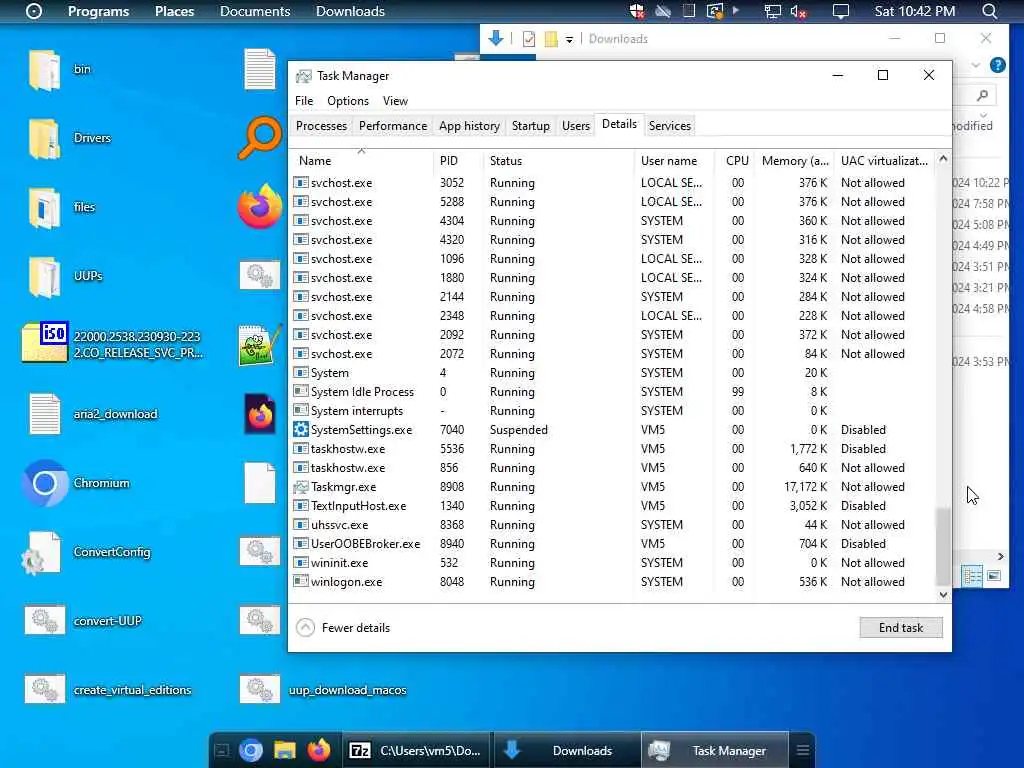Screen dimensions: 1024x768
Task: Select svchost.exe with PID 3052
Action: tap(612, 183)
